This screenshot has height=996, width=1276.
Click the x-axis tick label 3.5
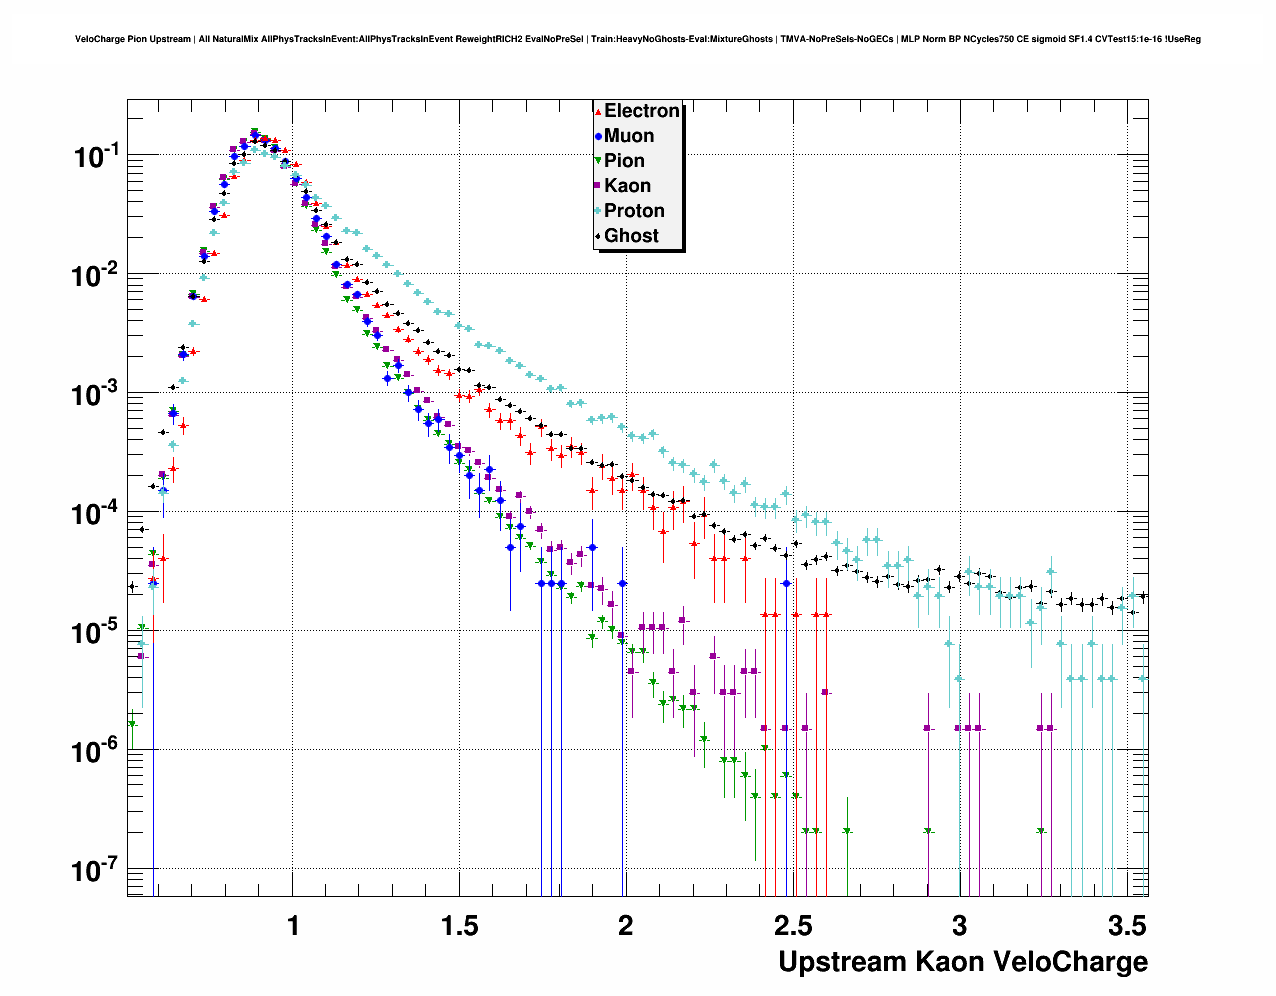[x=1127, y=926]
